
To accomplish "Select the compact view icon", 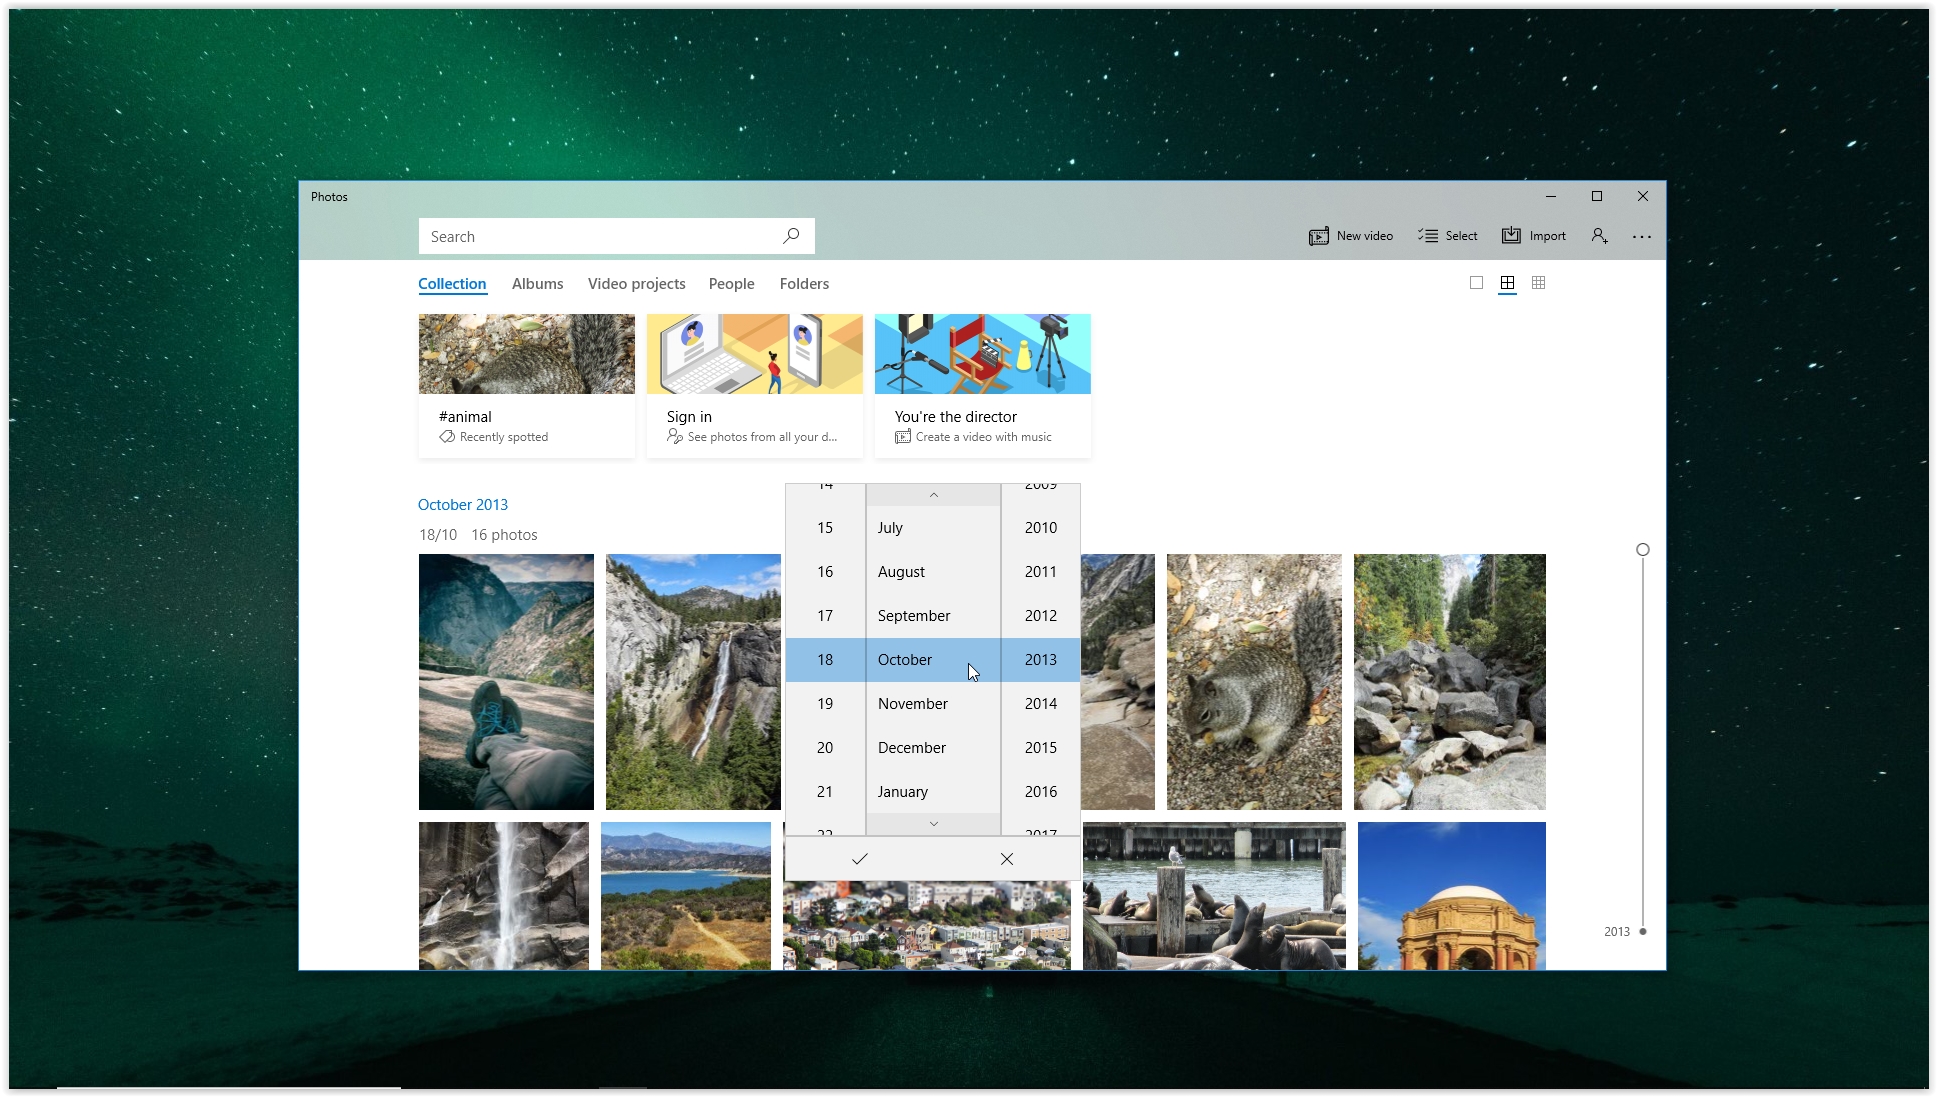I will [1538, 283].
